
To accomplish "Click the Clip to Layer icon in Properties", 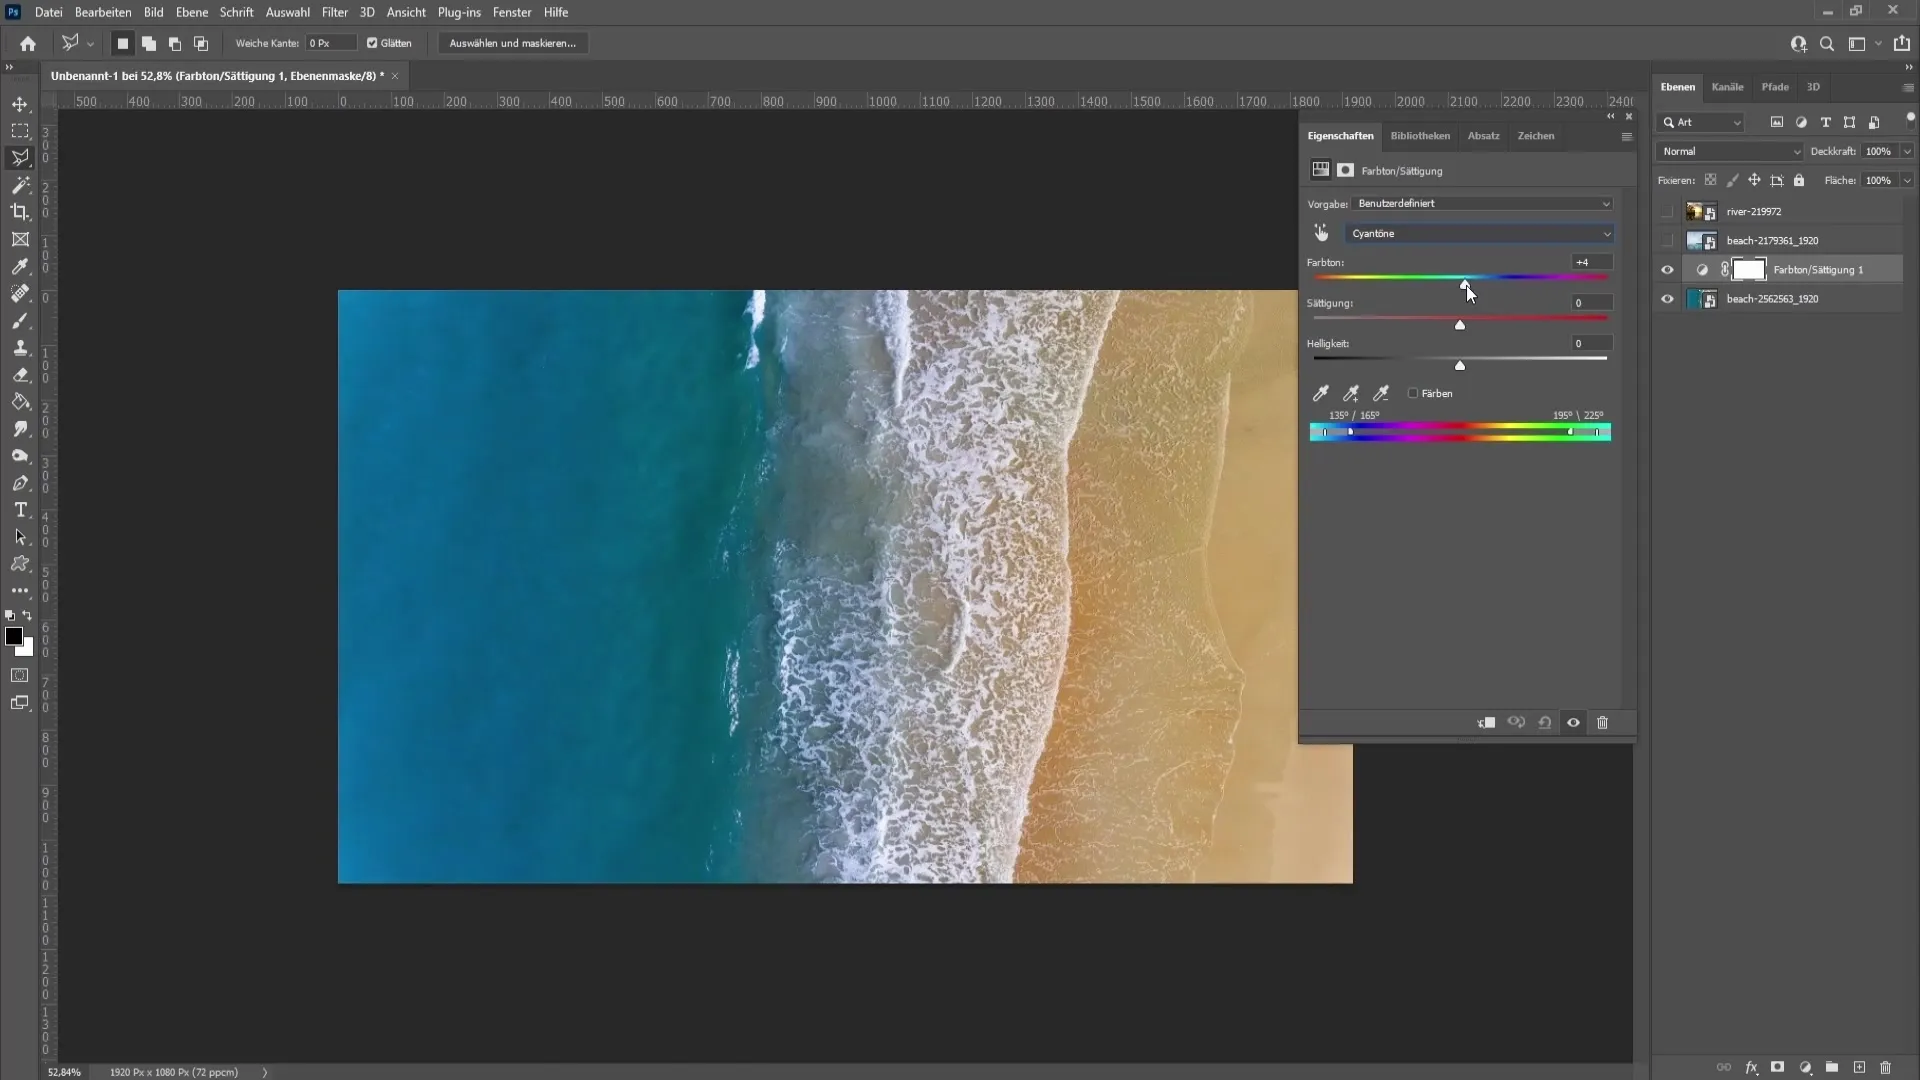I will 1487,723.
